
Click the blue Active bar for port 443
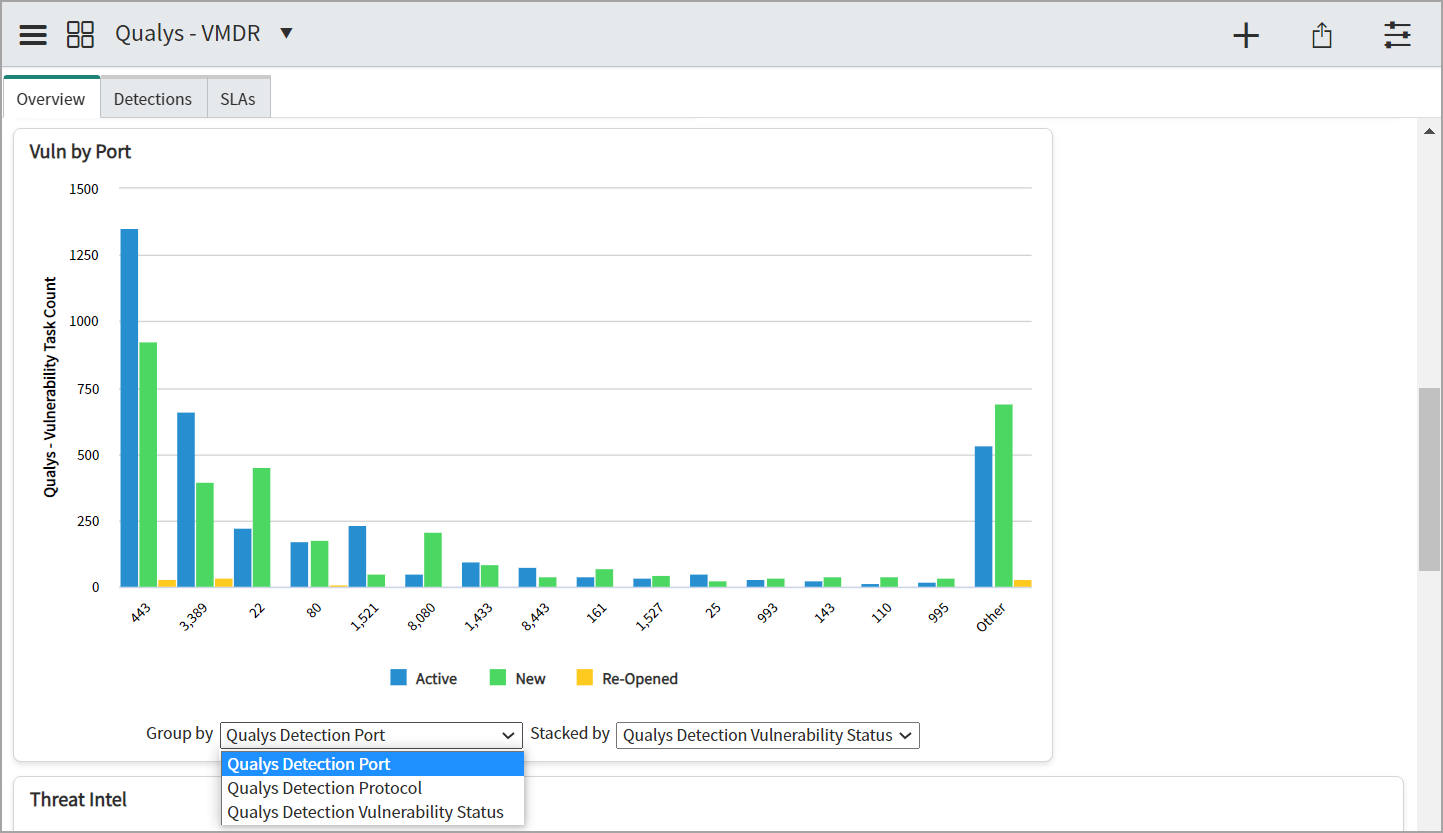click(x=129, y=408)
